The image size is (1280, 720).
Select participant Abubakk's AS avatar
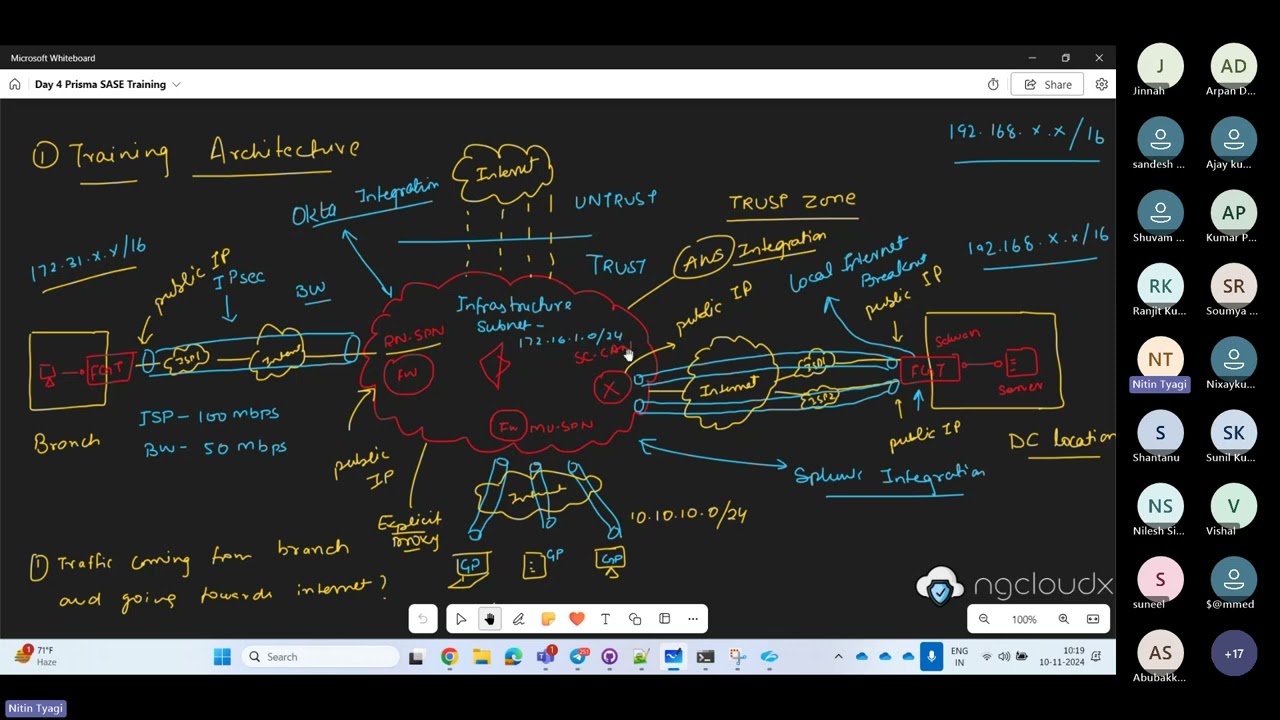[1160, 654]
